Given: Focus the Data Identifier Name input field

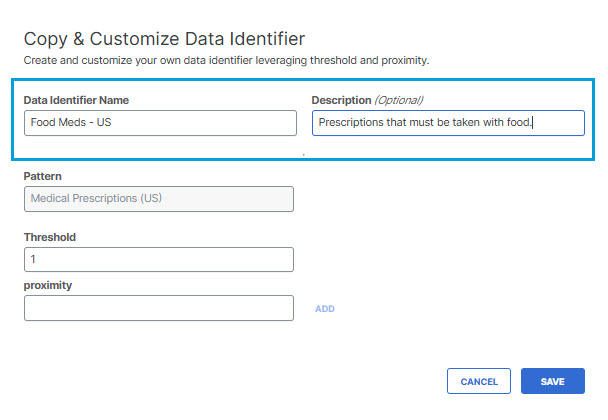Looking at the screenshot, I should pyautogui.click(x=160, y=123).
